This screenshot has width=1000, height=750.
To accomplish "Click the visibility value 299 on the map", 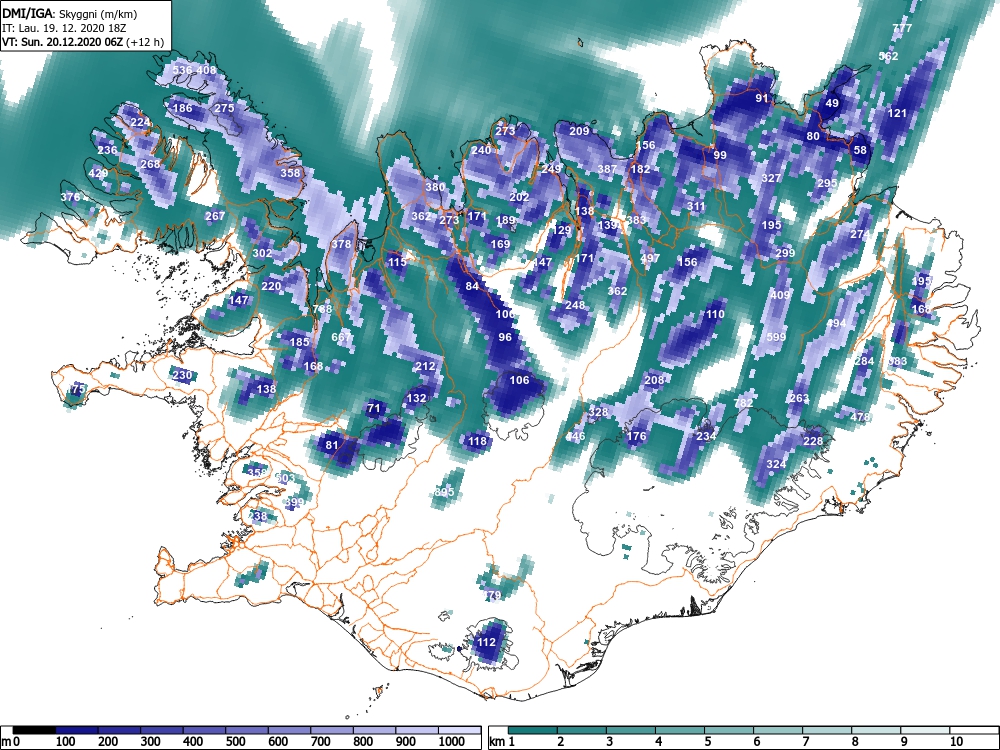I will 785,253.
